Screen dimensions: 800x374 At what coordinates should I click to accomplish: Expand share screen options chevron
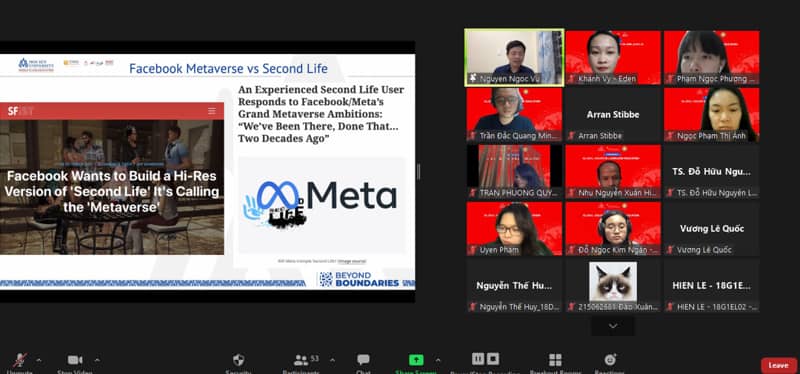coord(438,360)
